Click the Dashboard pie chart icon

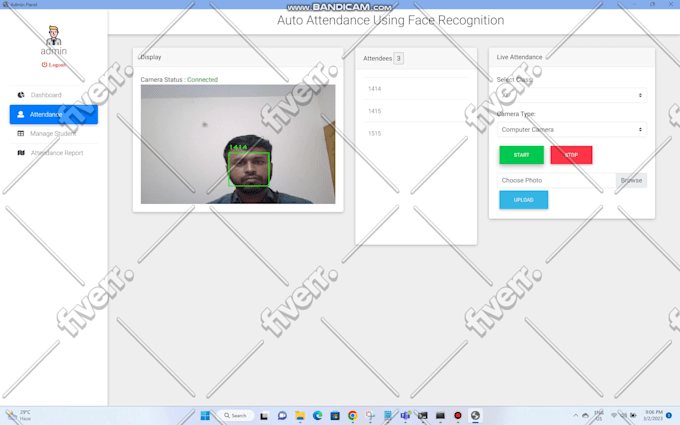(21, 95)
